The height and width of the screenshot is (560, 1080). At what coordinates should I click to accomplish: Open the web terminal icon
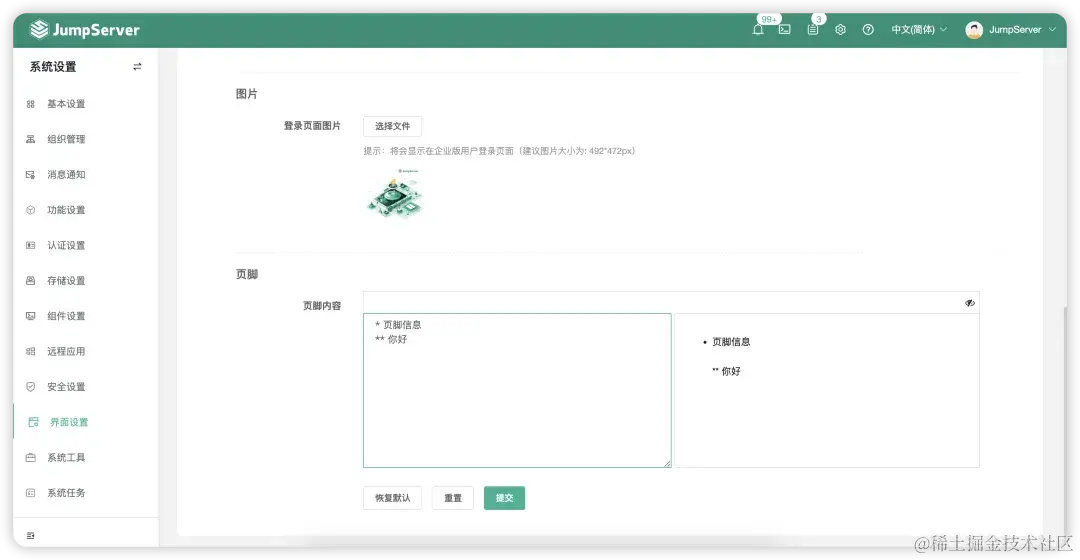tap(785, 30)
